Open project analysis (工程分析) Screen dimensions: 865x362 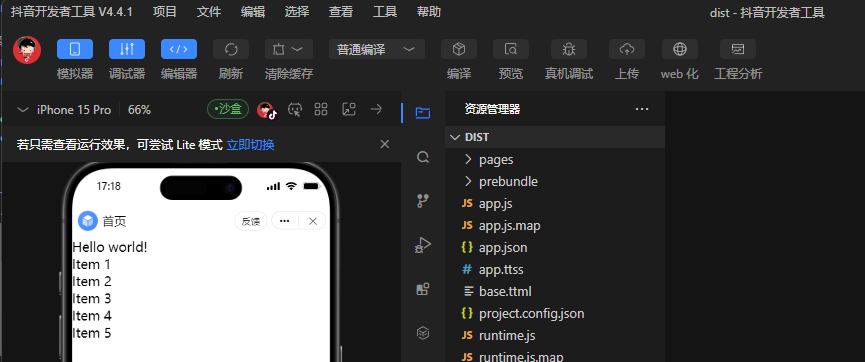pyautogui.click(x=738, y=49)
